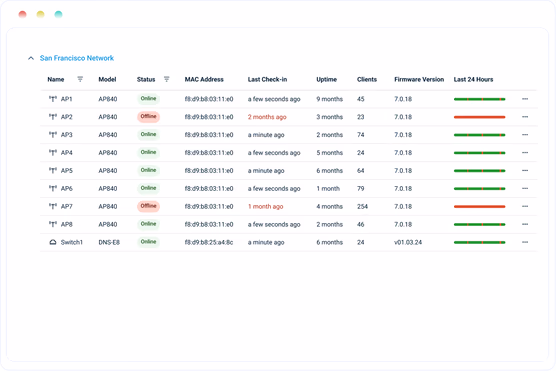Click the AP3 access point antenna icon
This screenshot has height=371, width=556.
click(53, 135)
